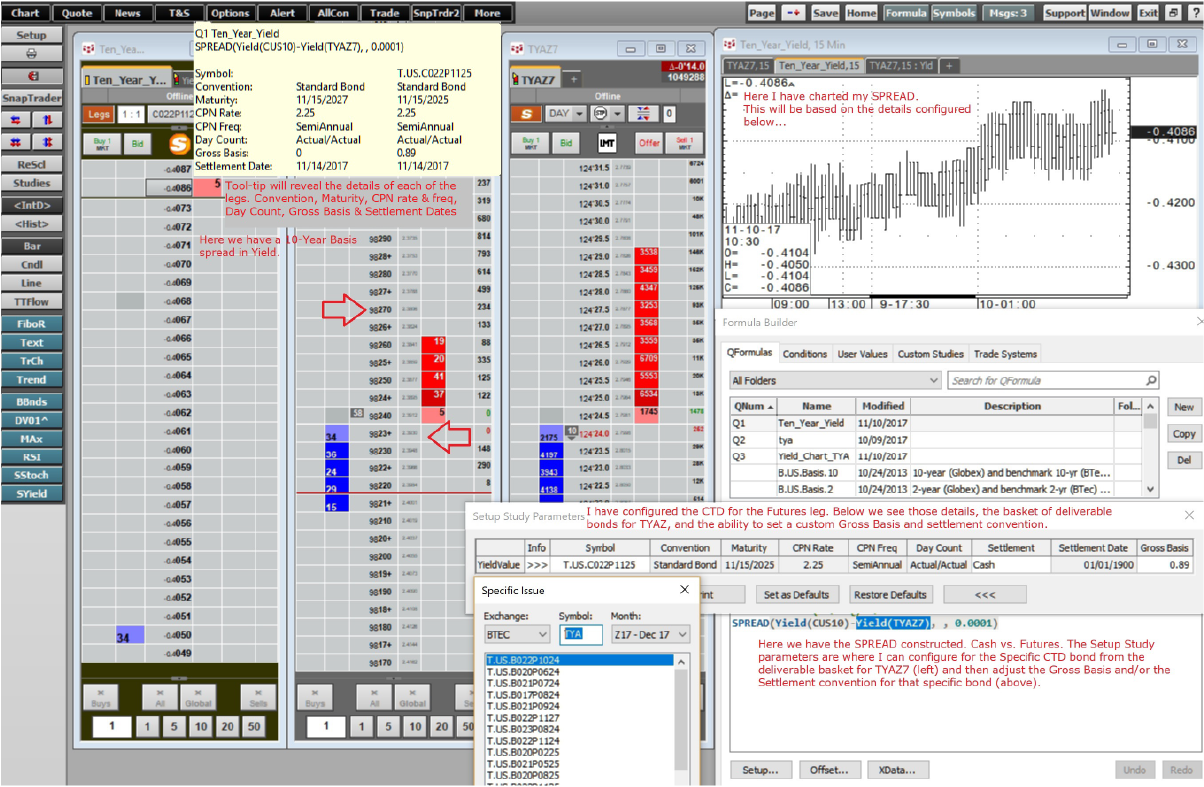Toggle the Bar chart type button
Viewport: 1204px width, 787px height.
tap(31, 246)
